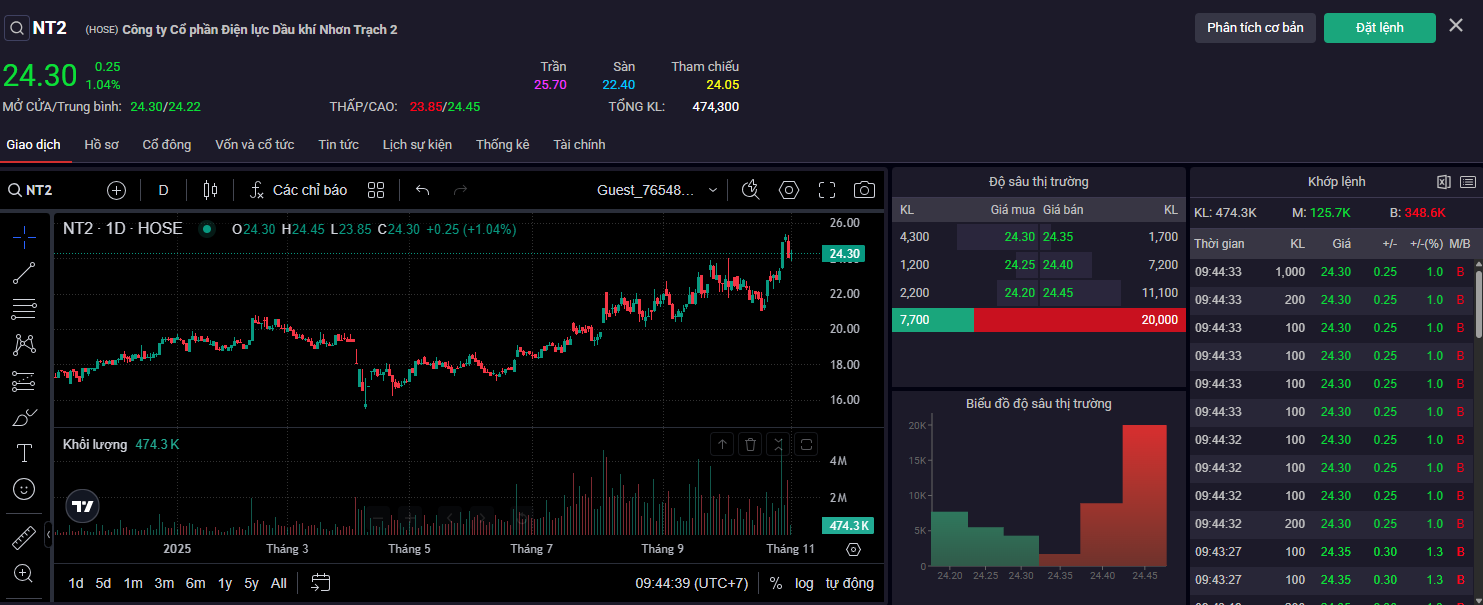This screenshot has height=605, width=1483.
Task: Toggle logarithmic scale on chart
Action: click(x=804, y=583)
